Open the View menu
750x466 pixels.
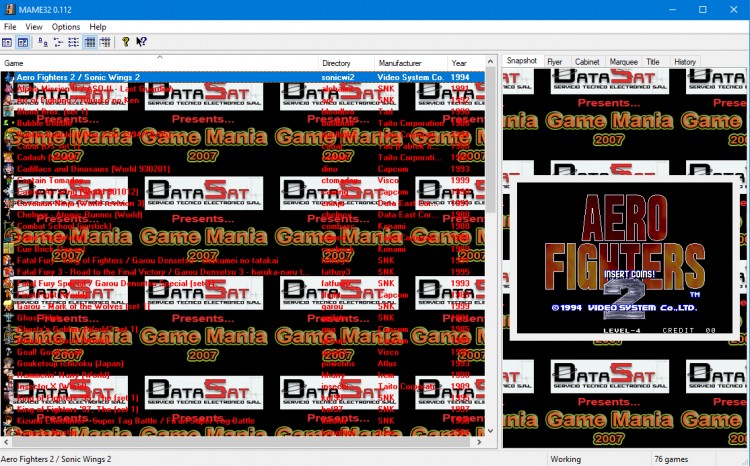[33, 27]
